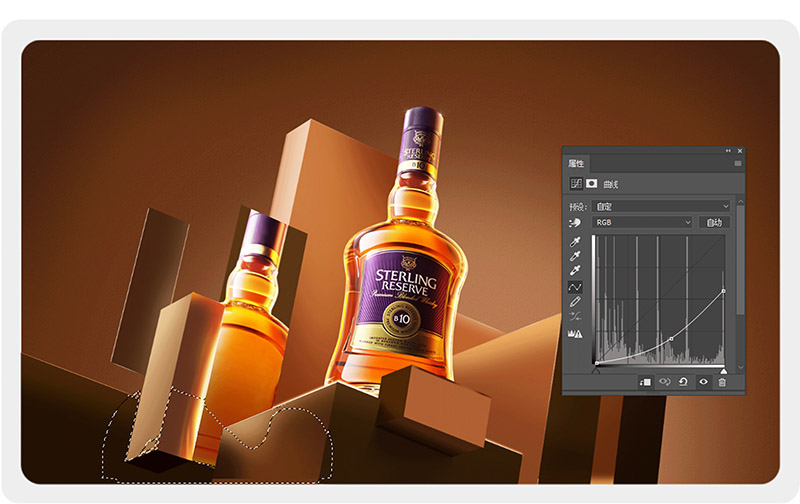This screenshot has width=800, height=504.
Task: Click the black point input slider triangle
Action: [x=595, y=371]
